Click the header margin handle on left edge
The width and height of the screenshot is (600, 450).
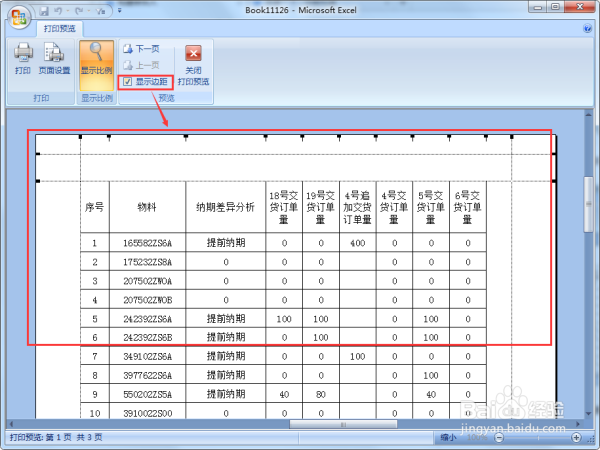click(x=38, y=154)
